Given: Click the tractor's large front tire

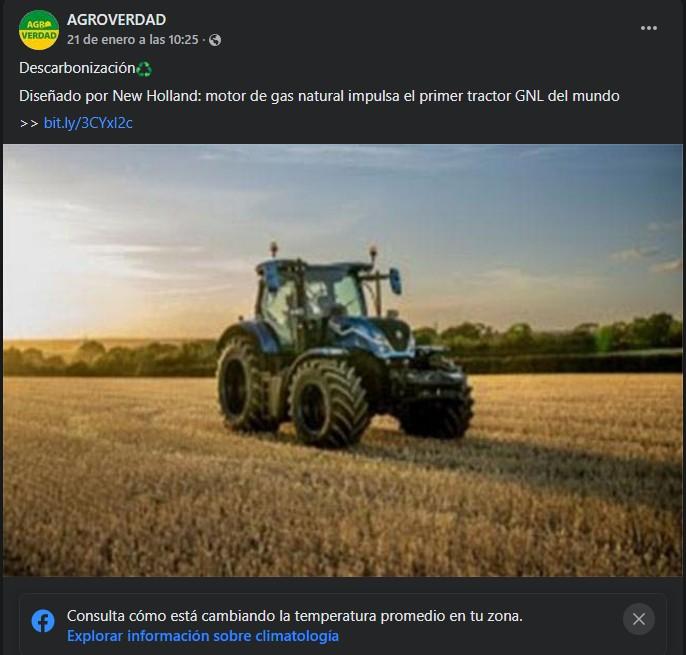Looking at the screenshot, I should pos(329,403).
